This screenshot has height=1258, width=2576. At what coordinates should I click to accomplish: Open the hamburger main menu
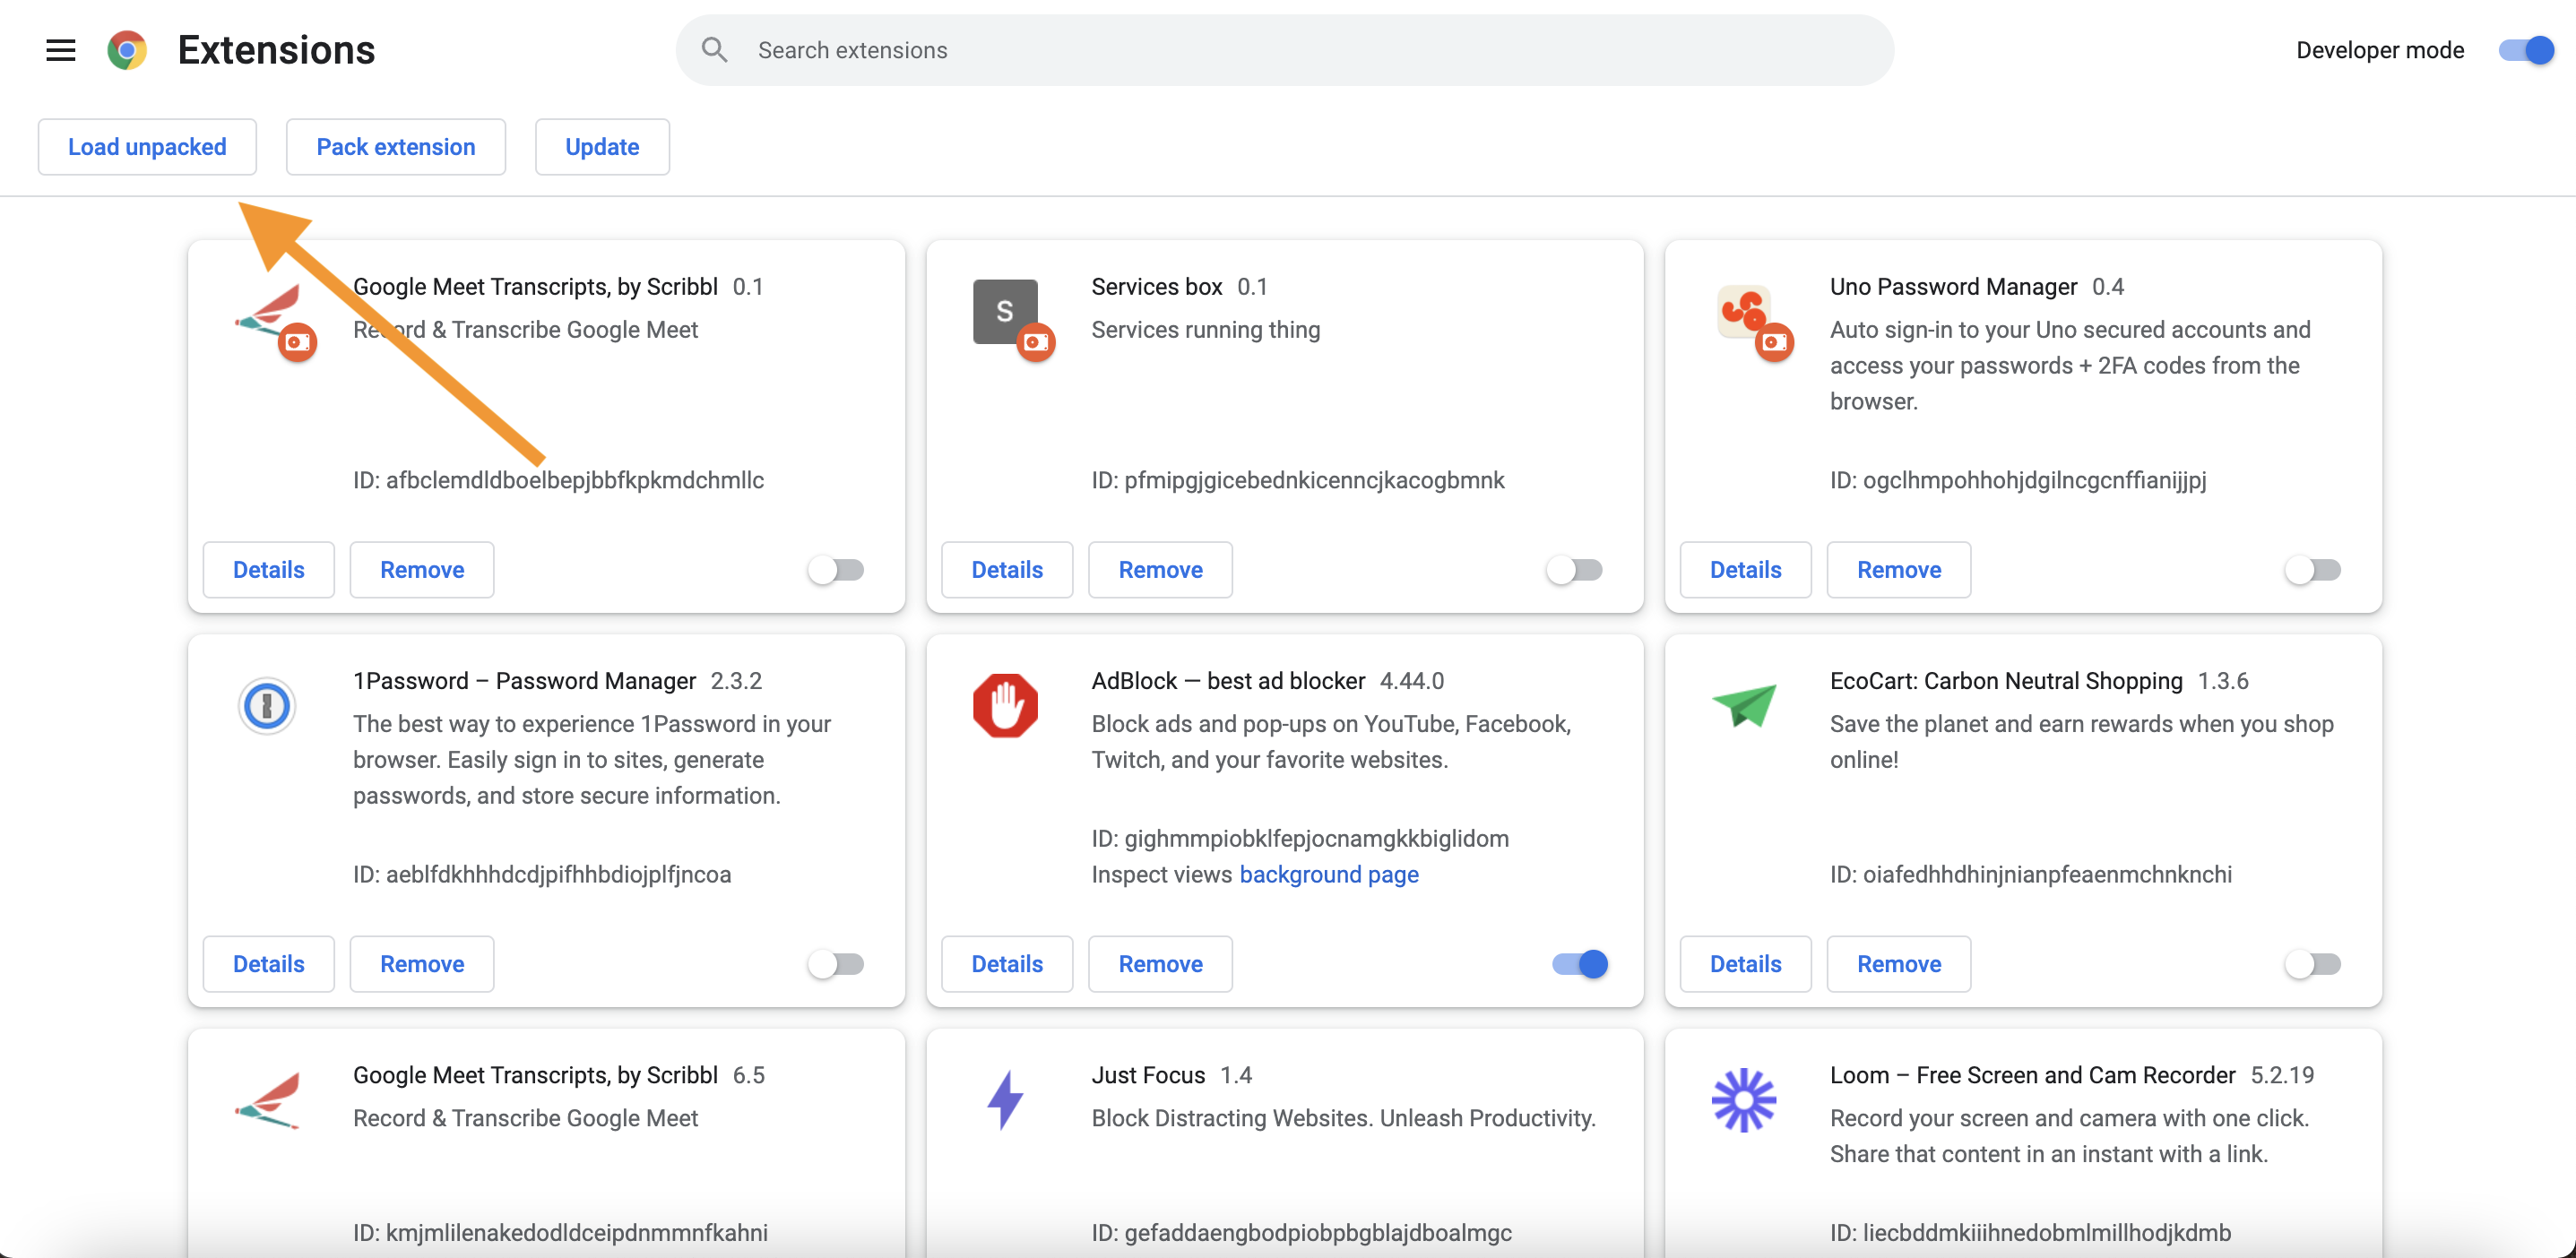pyautogui.click(x=61, y=50)
